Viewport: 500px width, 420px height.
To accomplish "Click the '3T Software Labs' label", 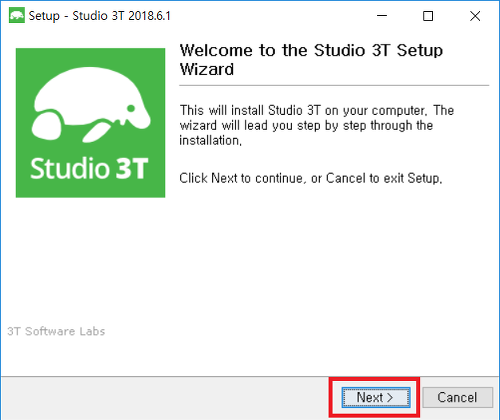I will coord(56,331).
